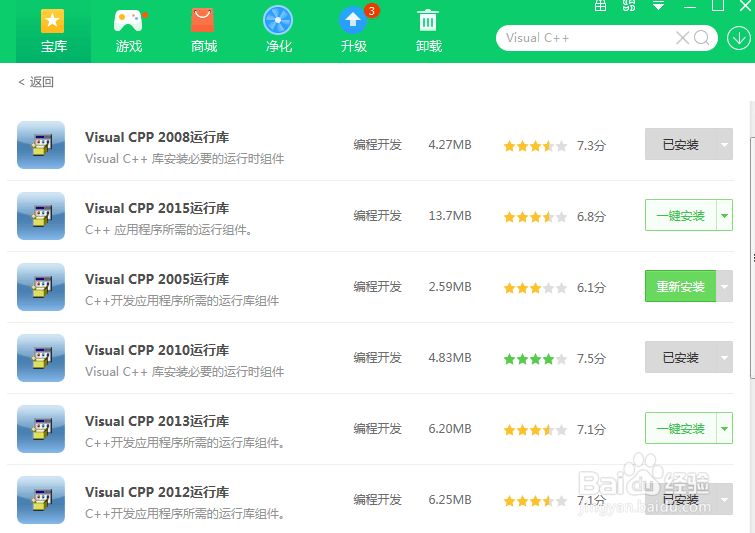Click the 编程开发 category of Visual CPP 2015
The height and width of the screenshot is (533, 755).
click(x=377, y=216)
